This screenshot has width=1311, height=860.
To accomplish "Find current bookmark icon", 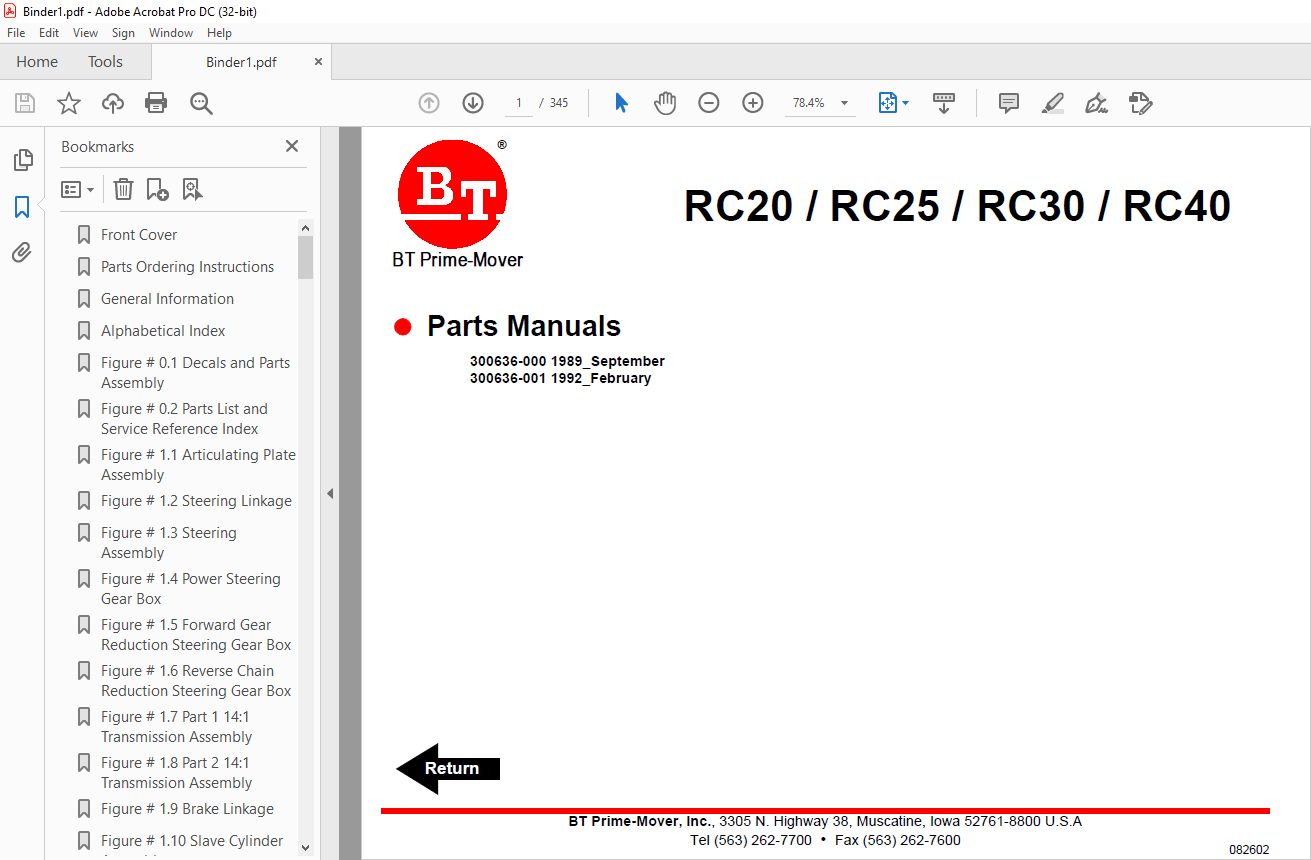I will pyautogui.click(x=192, y=189).
